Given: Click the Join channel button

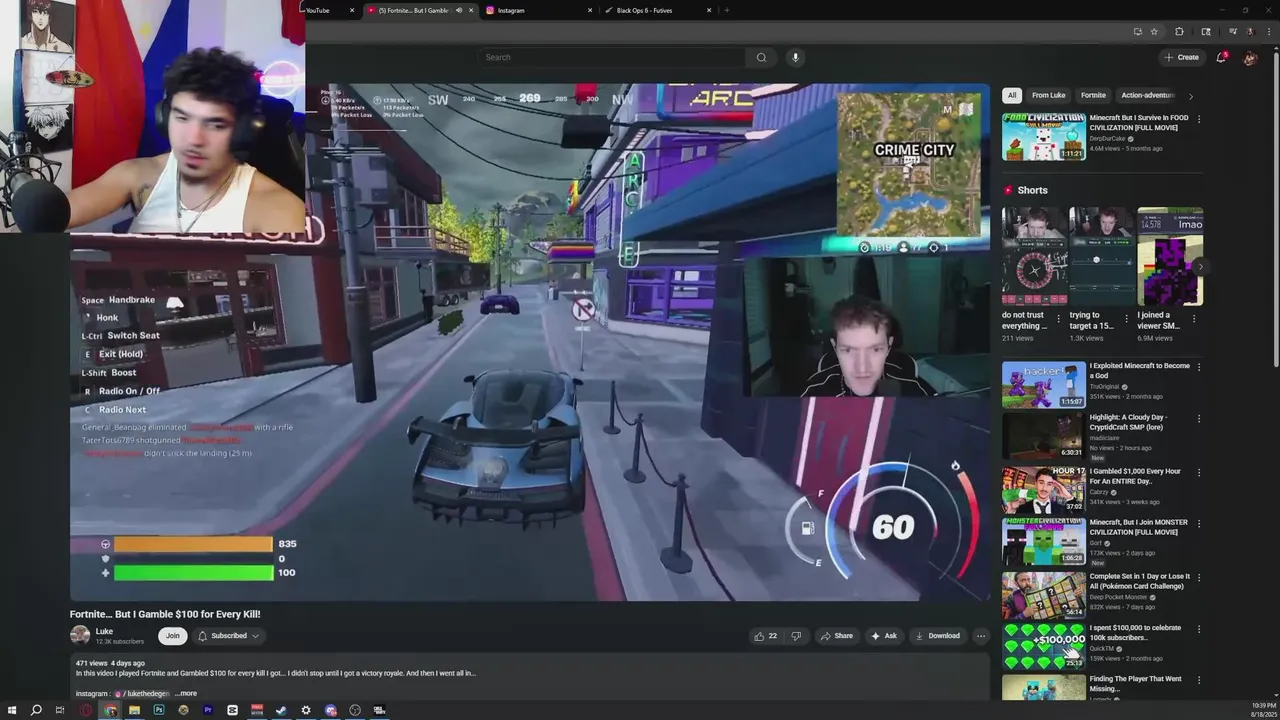Looking at the screenshot, I should (172, 636).
